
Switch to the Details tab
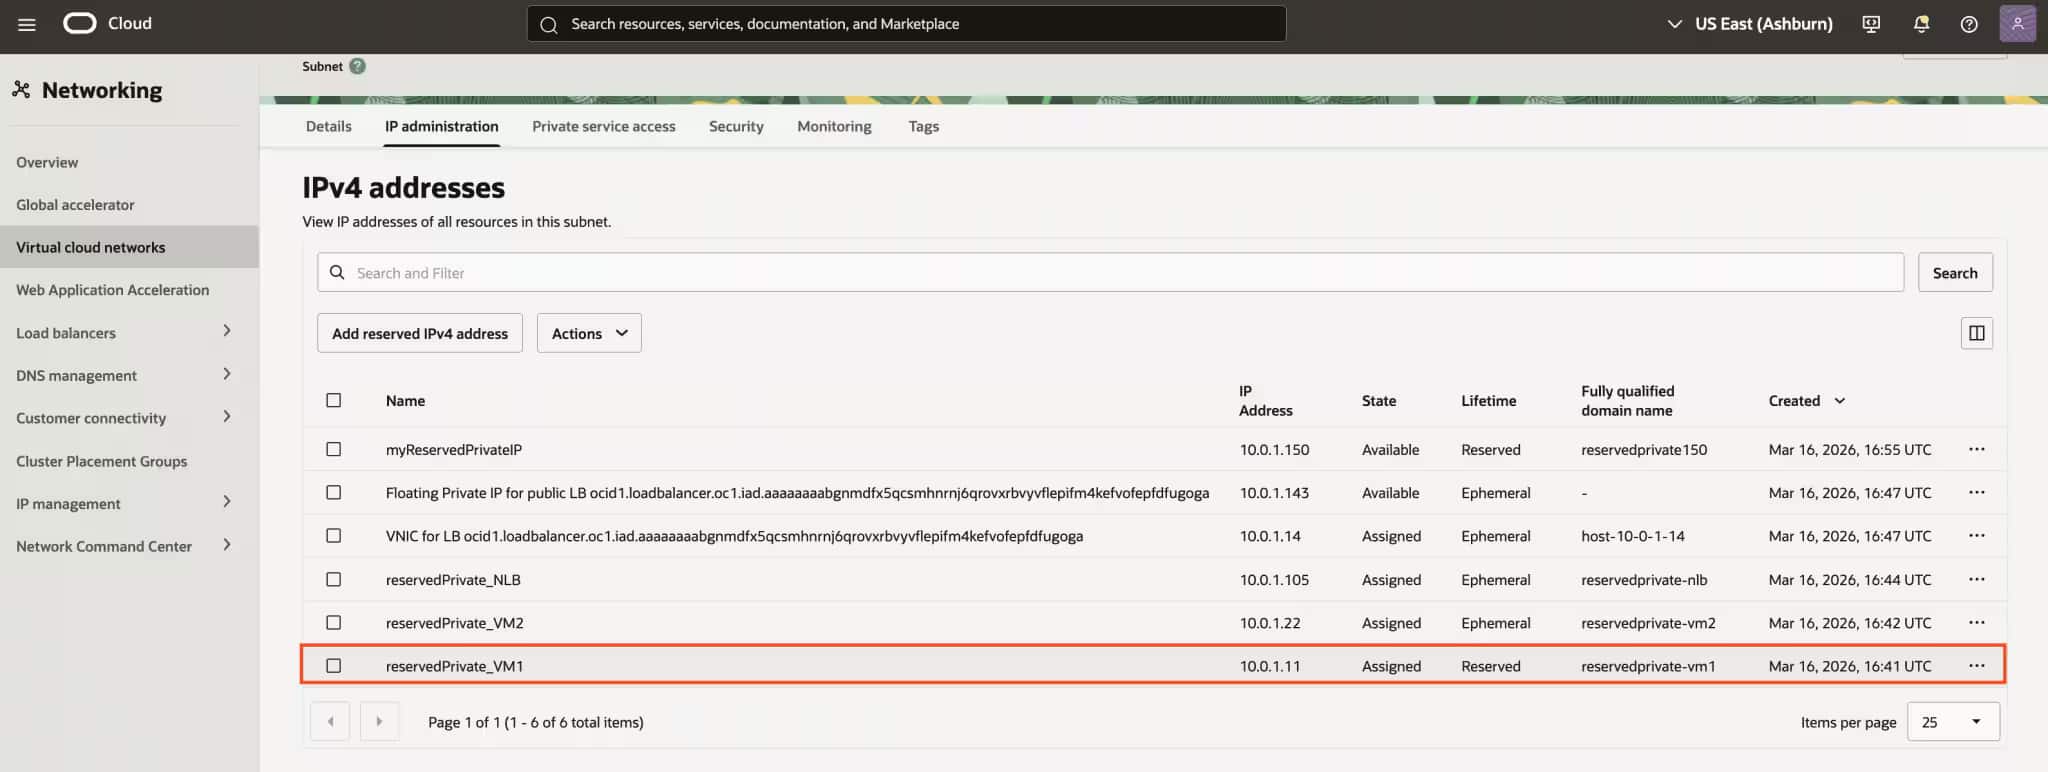pos(328,126)
